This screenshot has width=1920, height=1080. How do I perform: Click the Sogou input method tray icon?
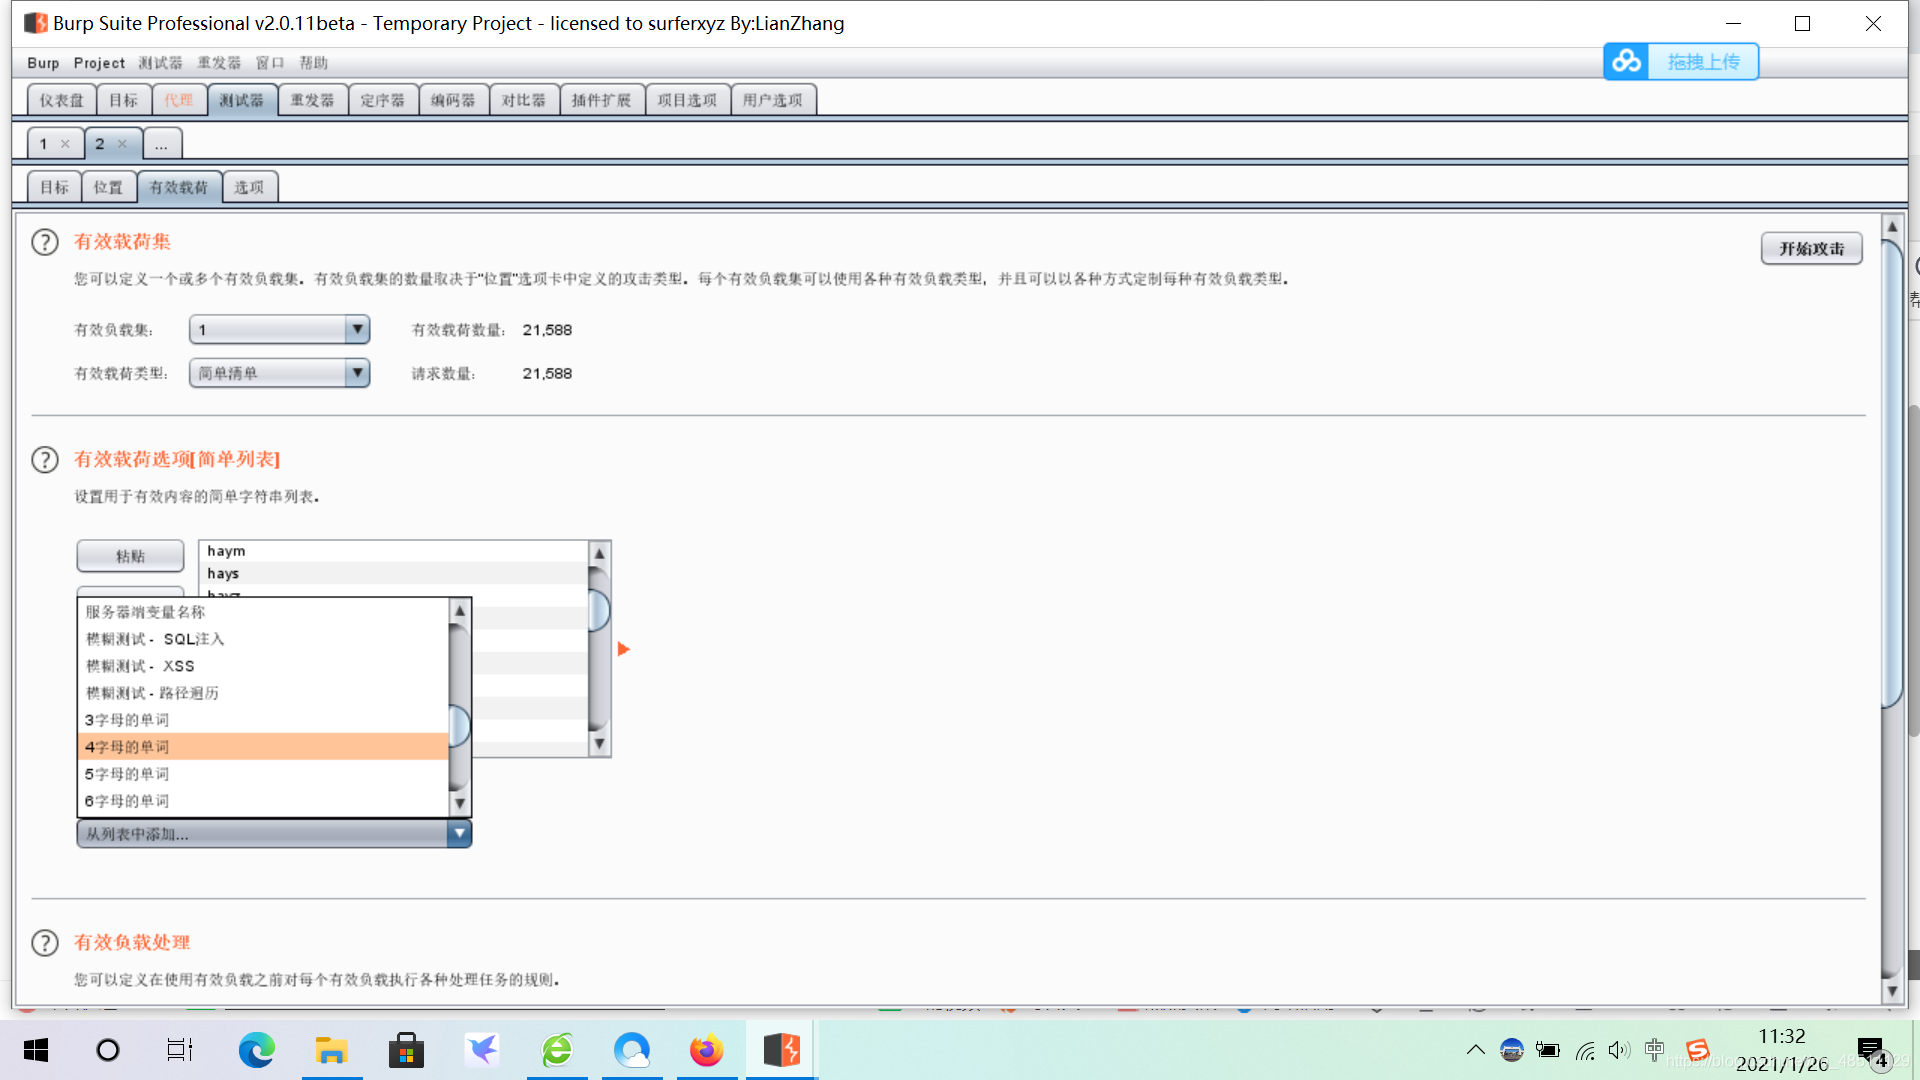1697,1050
